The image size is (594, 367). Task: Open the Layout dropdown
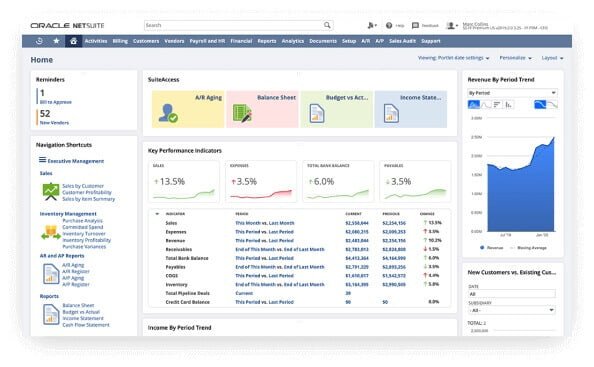[x=552, y=58]
